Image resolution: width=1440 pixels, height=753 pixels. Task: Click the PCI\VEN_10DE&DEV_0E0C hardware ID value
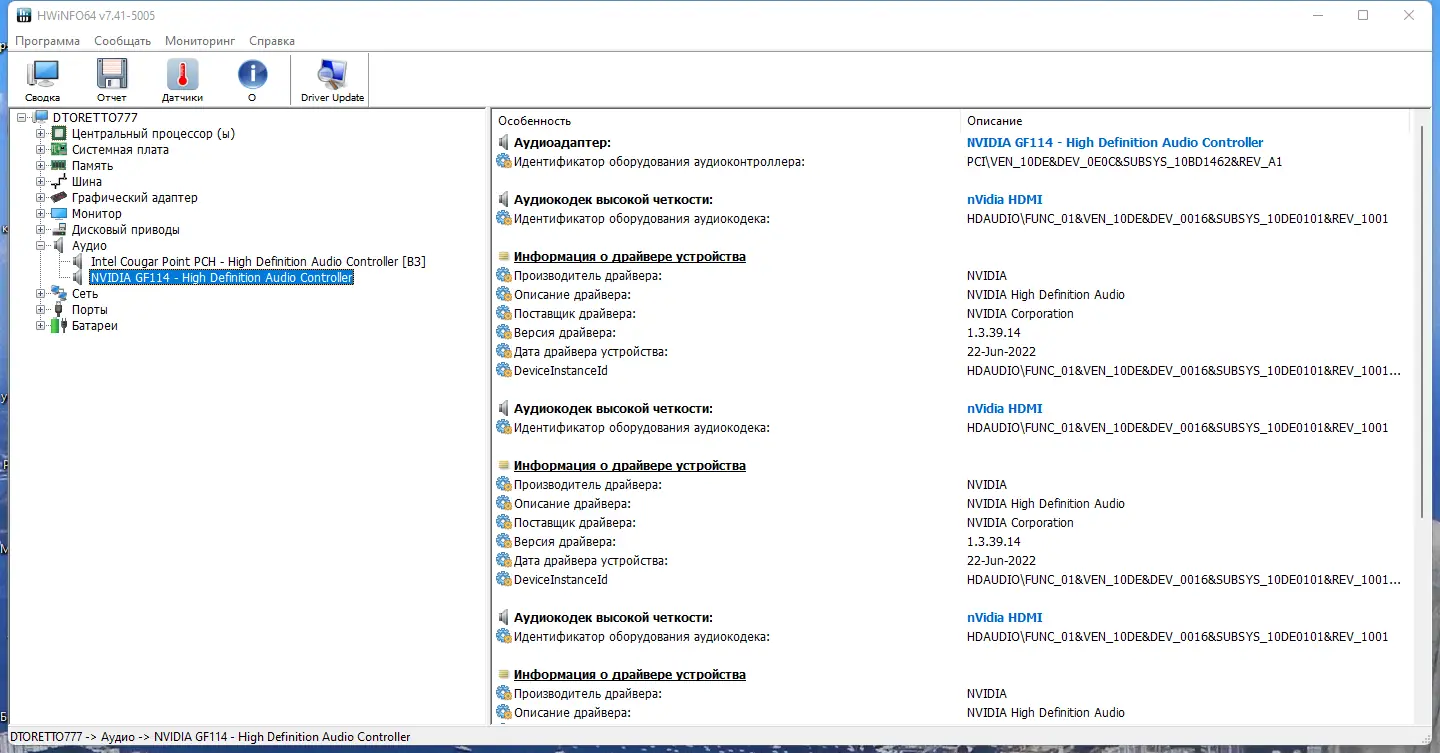pyautogui.click(x=1124, y=162)
